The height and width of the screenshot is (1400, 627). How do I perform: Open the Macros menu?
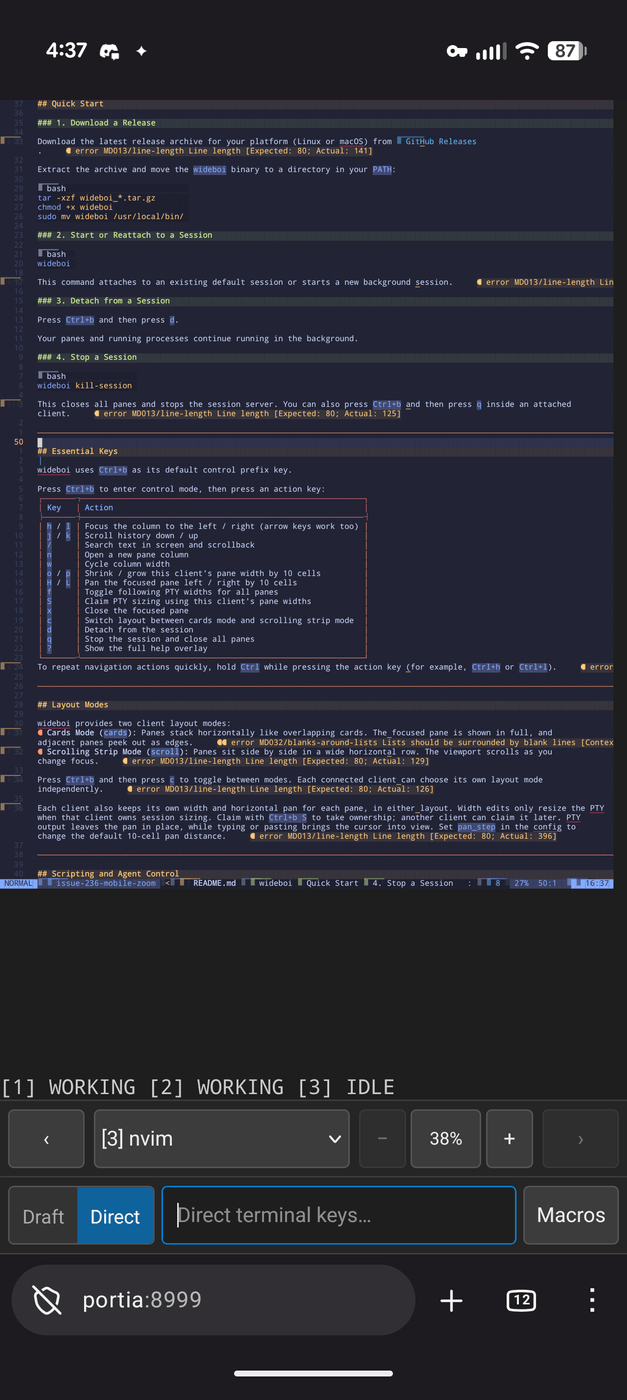[571, 1215]
